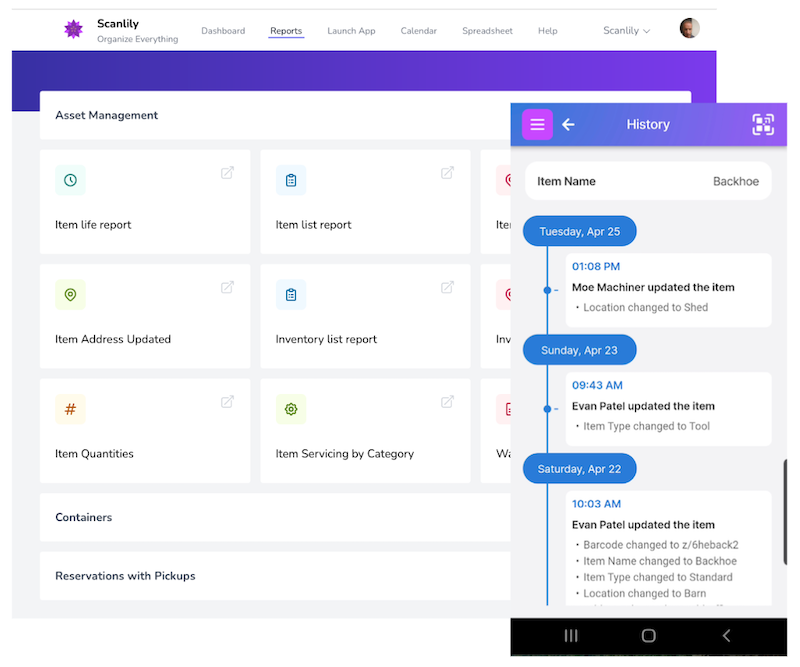Expand the Containers section
Viewport: 800px width, 667px height.
(x=275, y=518)
